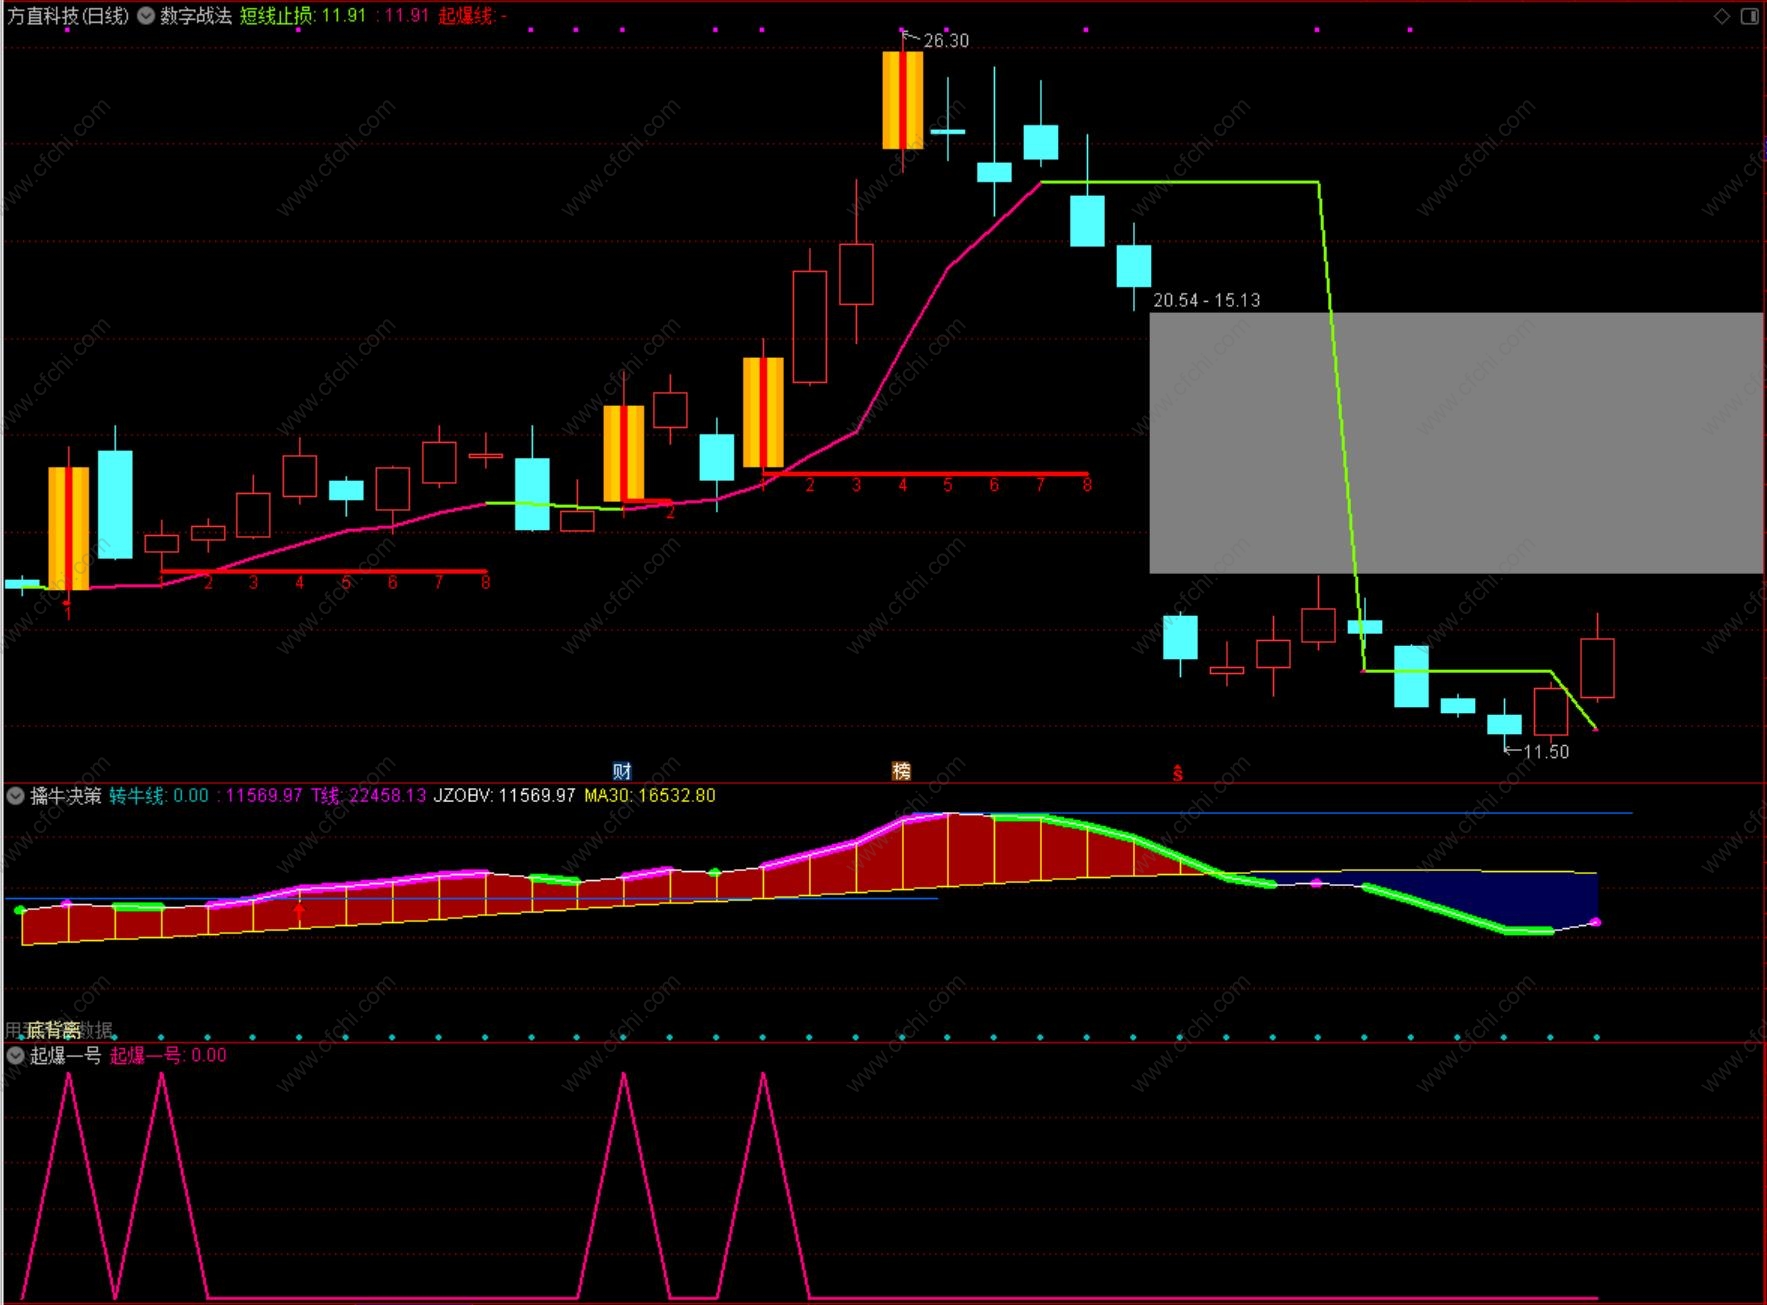Click the 数字战法 indicator name
1767x1305 pixels.
point(196,16)
